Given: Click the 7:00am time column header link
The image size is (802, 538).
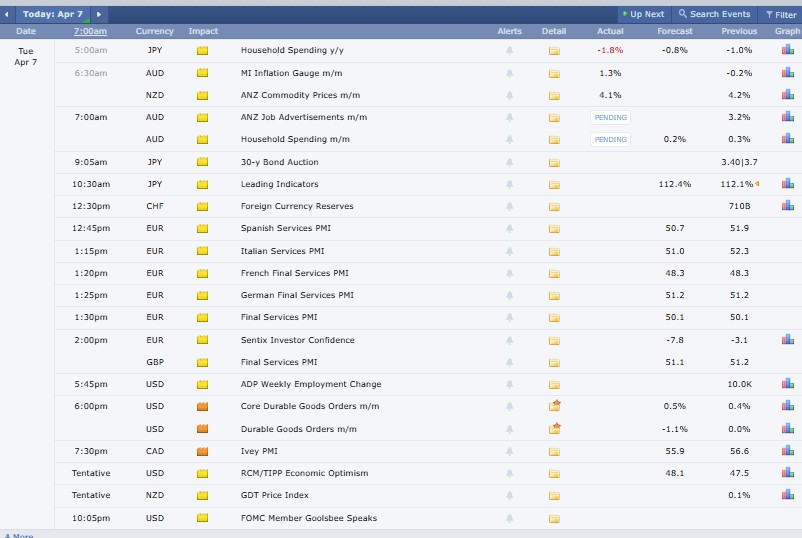Looking at the screenshot, I should tap(90, 31).
